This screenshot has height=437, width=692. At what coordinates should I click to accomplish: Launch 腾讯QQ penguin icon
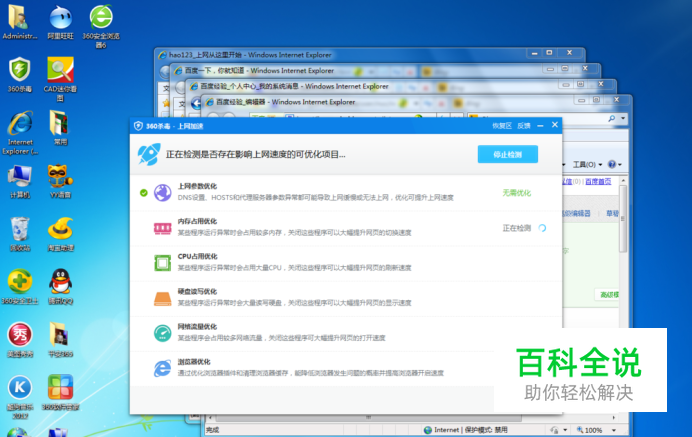[x=60, y=287]
